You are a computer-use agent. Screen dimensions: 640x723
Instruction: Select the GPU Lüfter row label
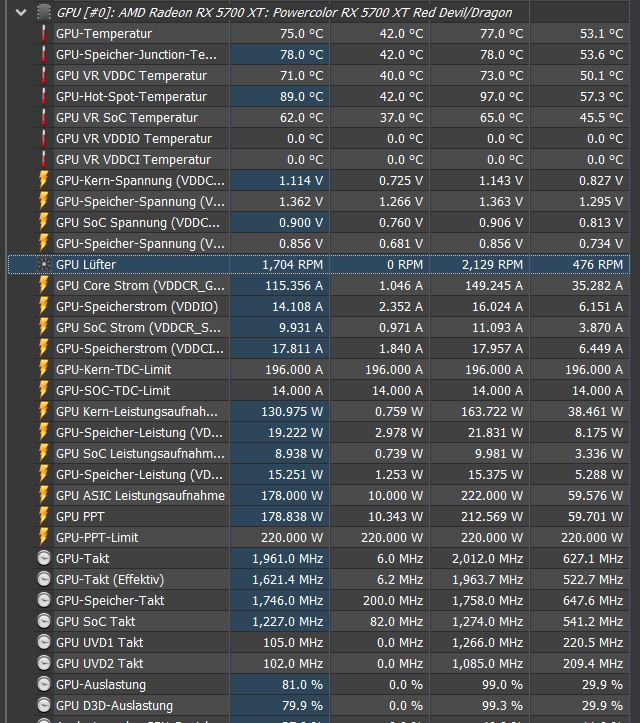point(86,265)
